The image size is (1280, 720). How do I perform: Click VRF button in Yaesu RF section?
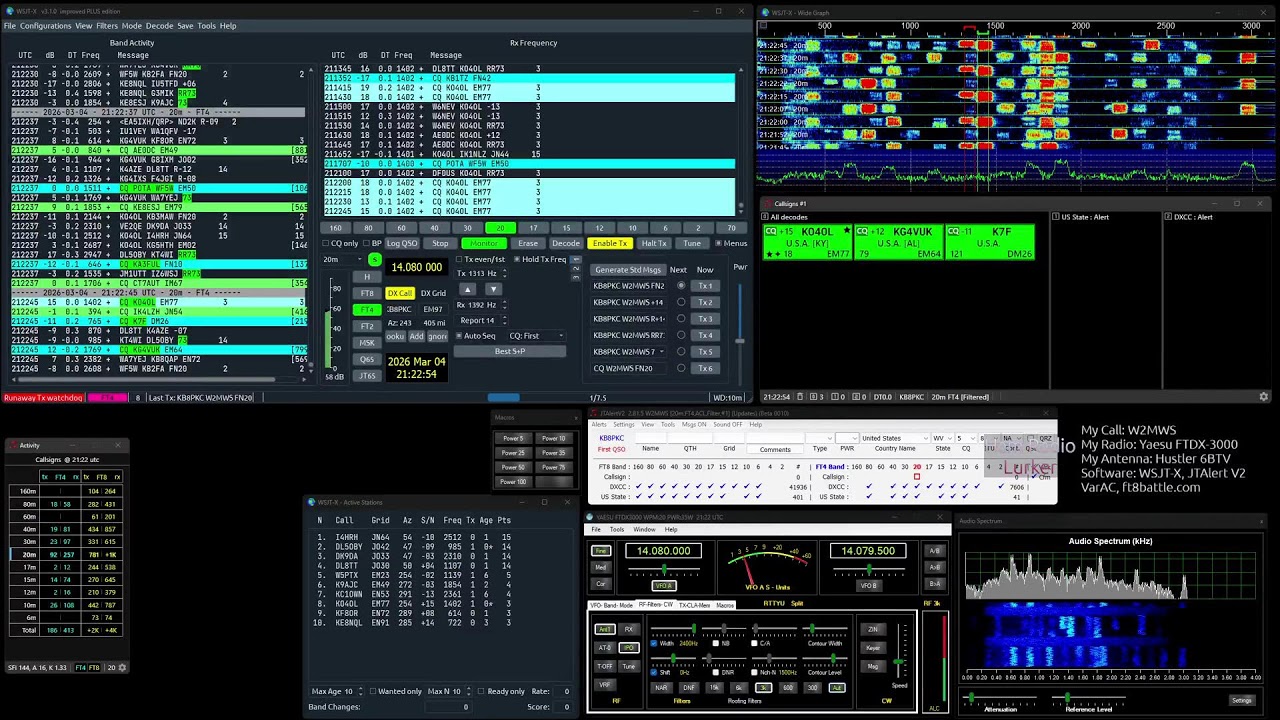(605, 685)
